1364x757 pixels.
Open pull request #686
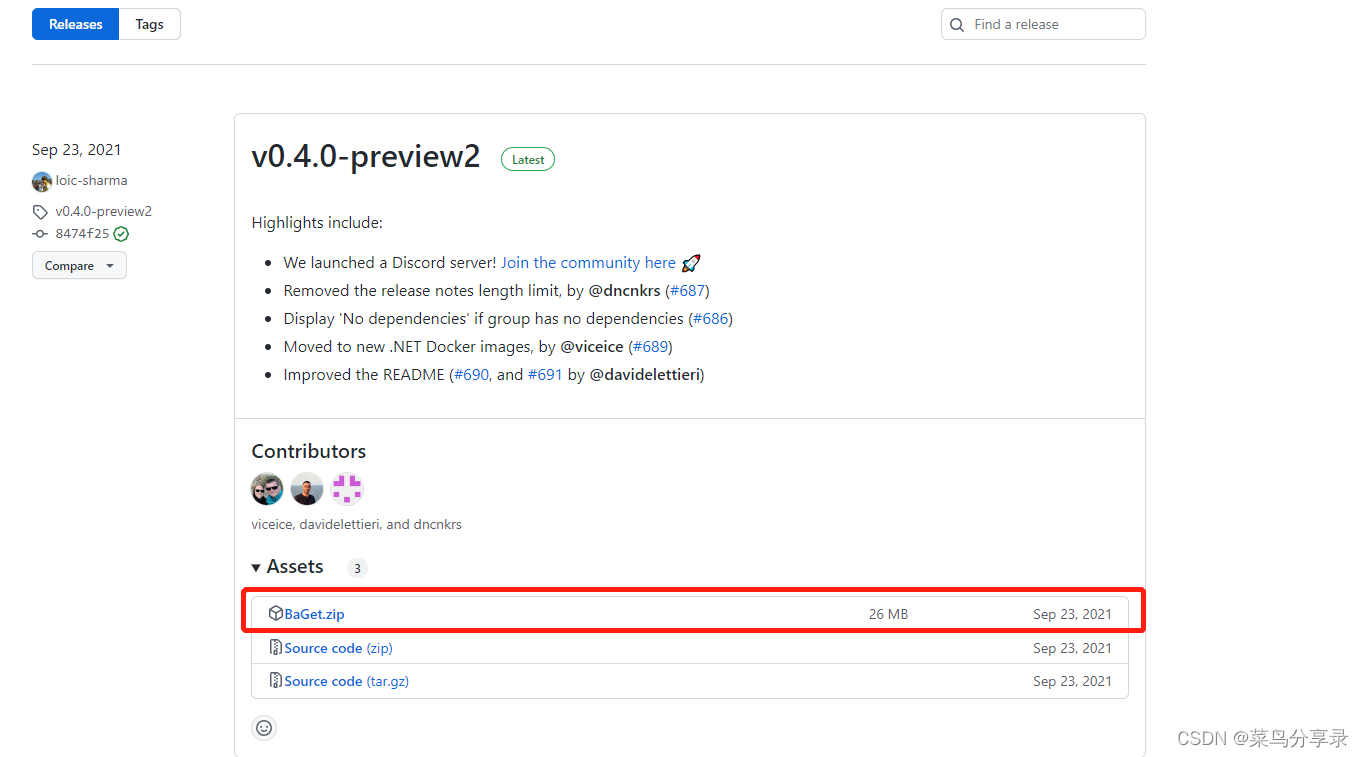[710, 319]
